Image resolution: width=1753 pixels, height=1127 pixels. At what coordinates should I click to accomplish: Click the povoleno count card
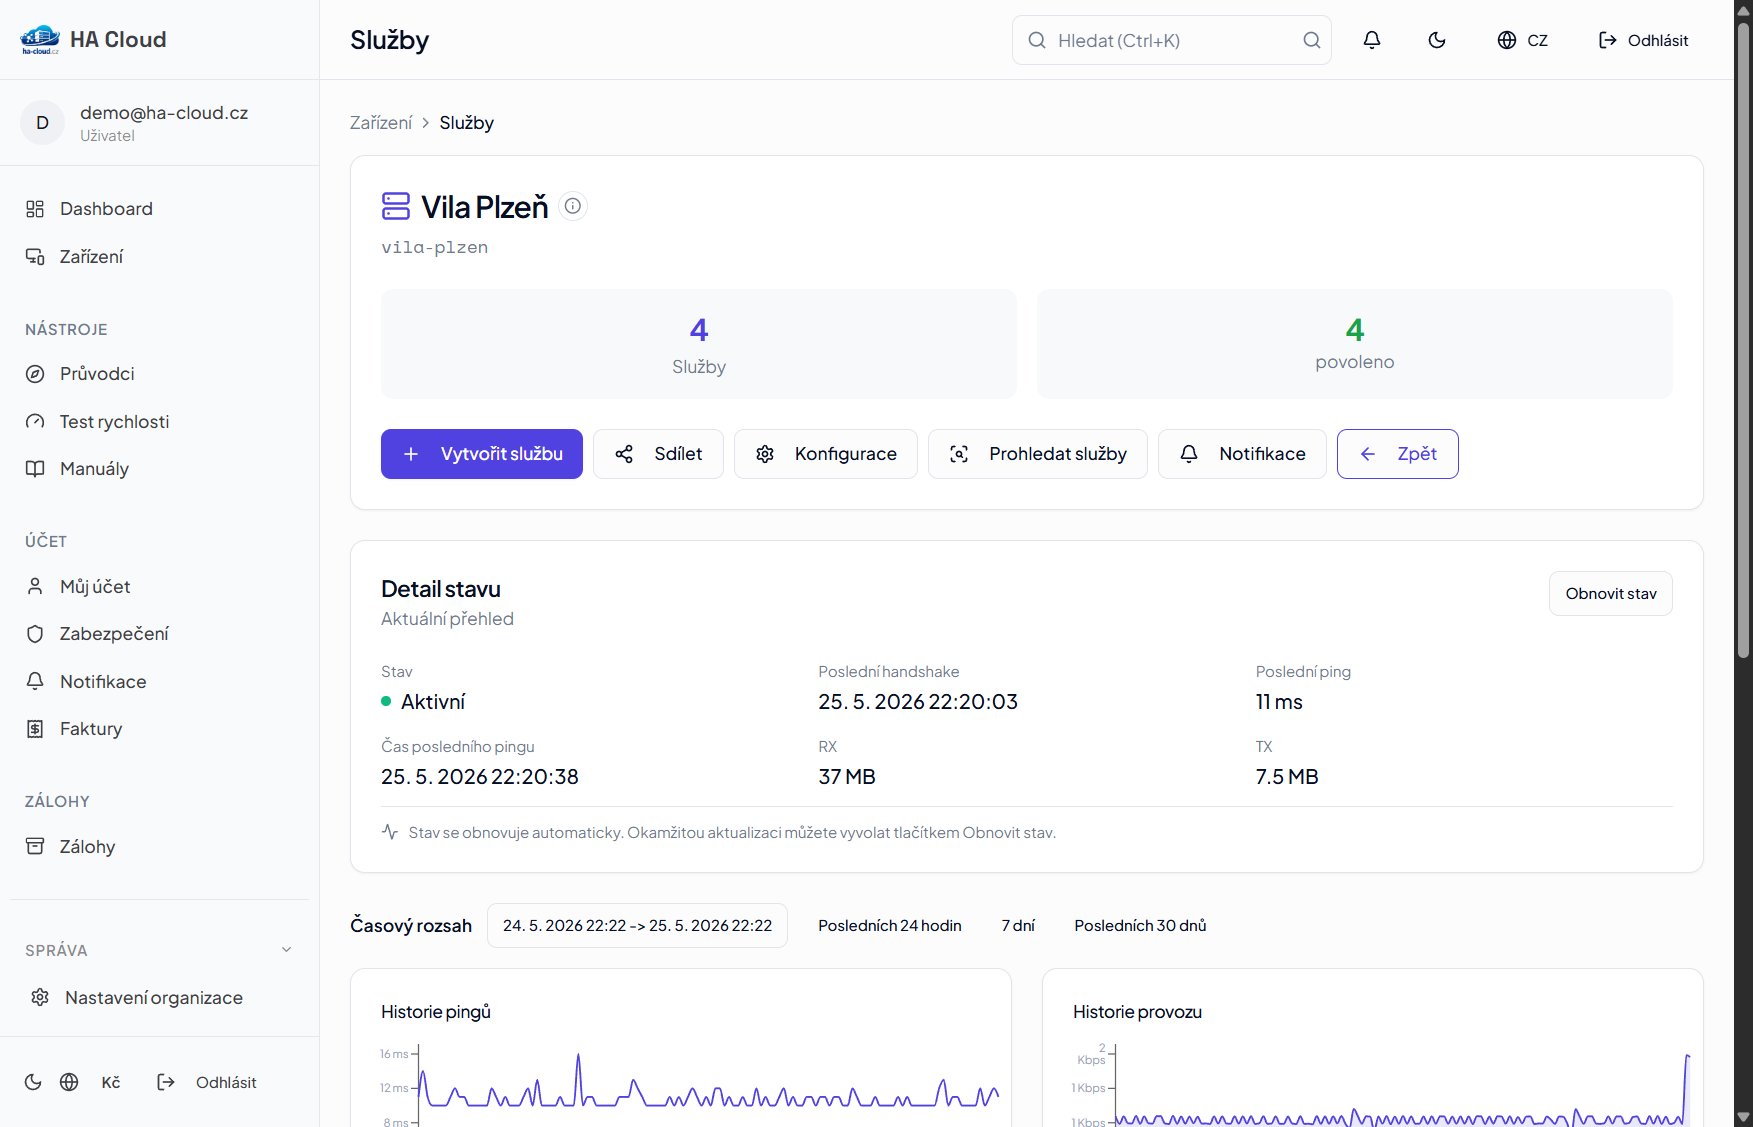[1355, 344]
